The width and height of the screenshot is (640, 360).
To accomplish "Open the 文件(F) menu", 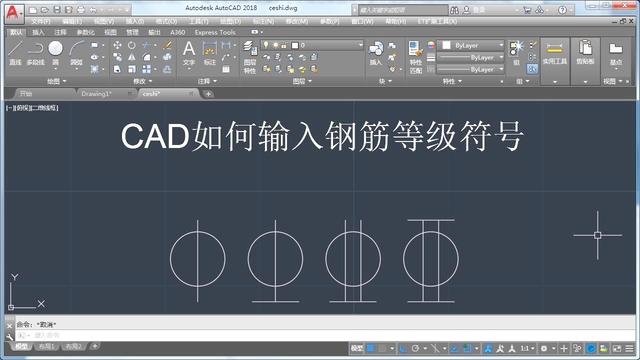I will point(41,21).
